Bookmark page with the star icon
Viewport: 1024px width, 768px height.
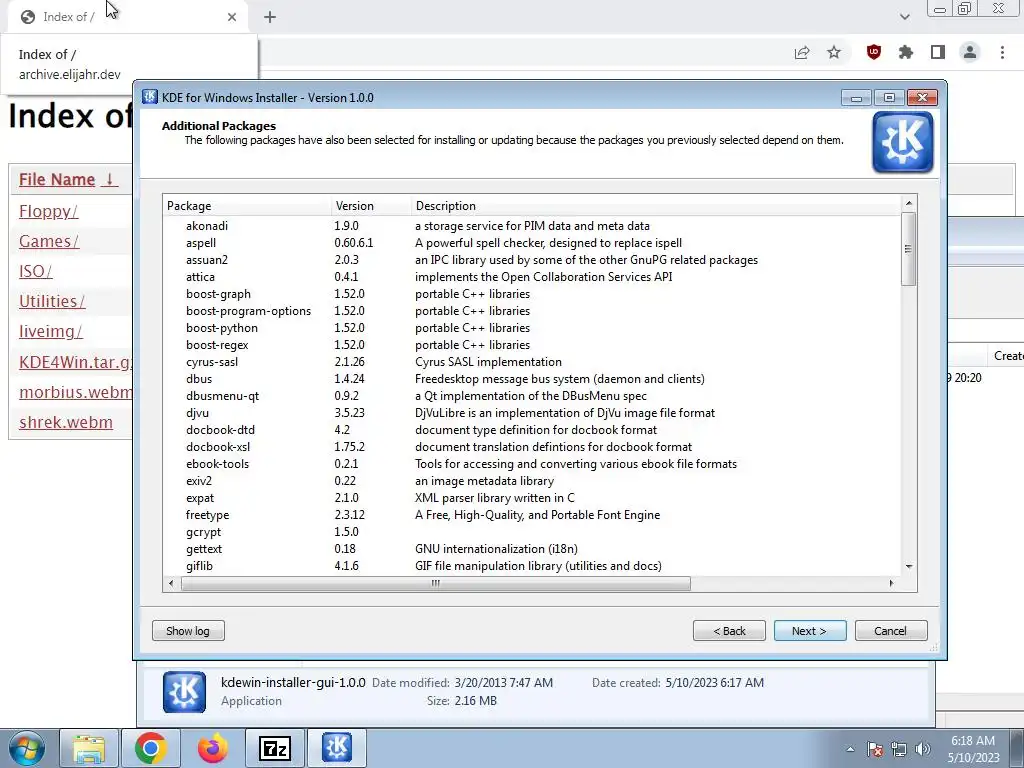point(834,52)
